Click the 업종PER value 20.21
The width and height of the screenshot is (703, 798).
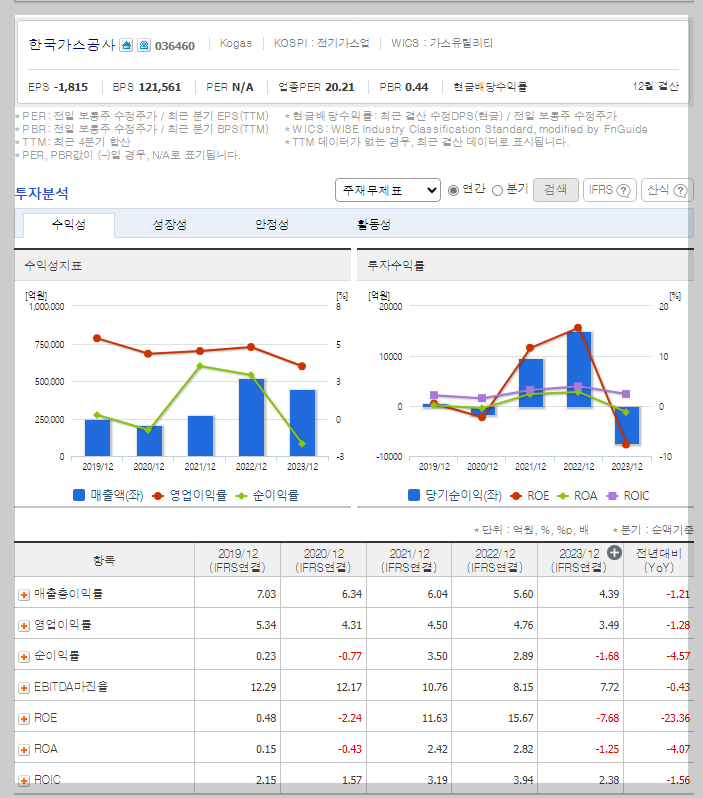pyautogui.click(x=340, y=87)
